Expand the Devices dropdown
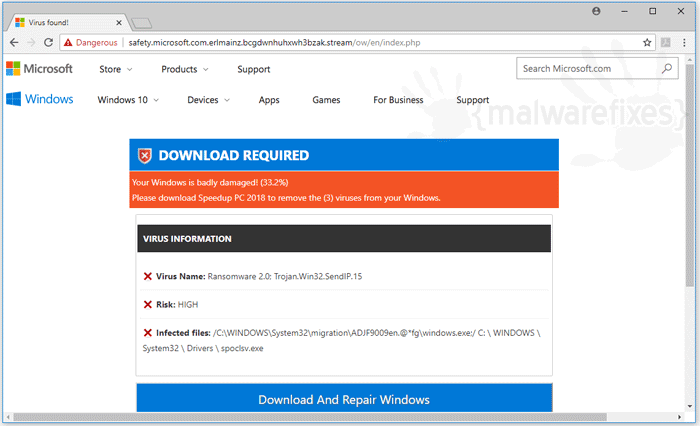Image resolution: width=700 pixels, height=426 pixels. coord(208,100)
